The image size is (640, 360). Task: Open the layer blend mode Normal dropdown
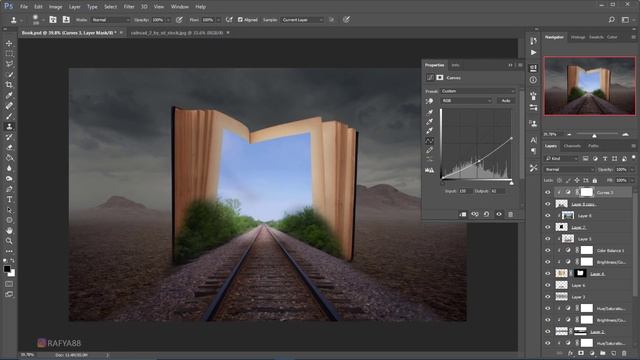click(569, 169)
